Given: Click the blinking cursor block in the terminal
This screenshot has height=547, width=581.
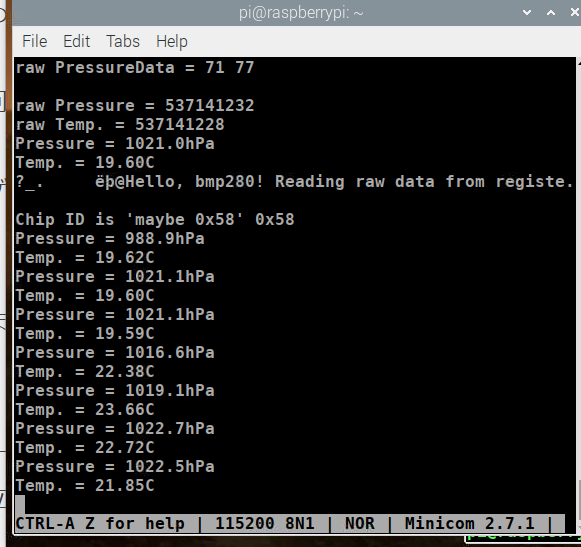Looking at the screenshot, I should (20, 504).
